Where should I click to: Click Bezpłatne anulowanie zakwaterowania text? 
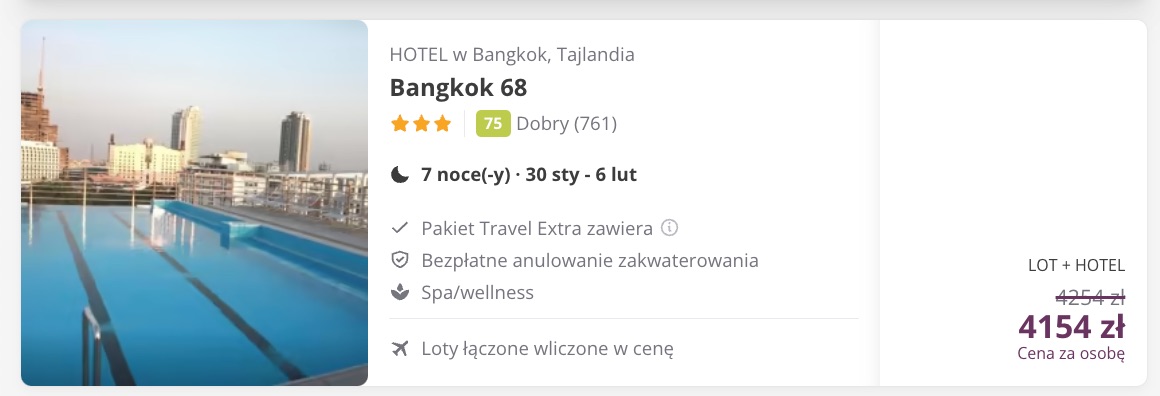click(590, 260)
